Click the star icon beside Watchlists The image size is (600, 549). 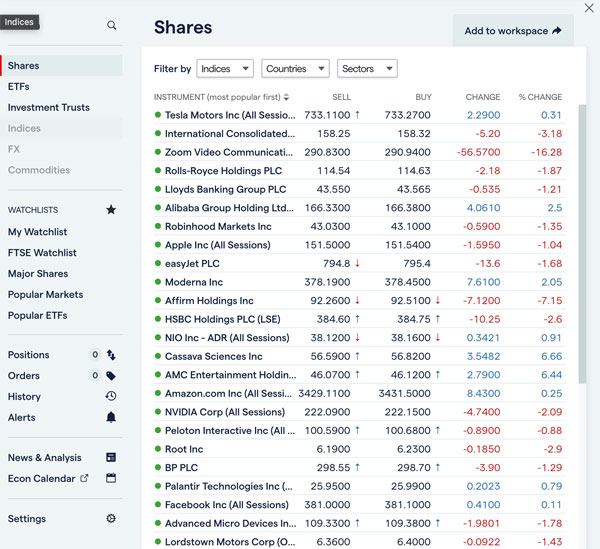pyautogui.click(x=111, y=210)
